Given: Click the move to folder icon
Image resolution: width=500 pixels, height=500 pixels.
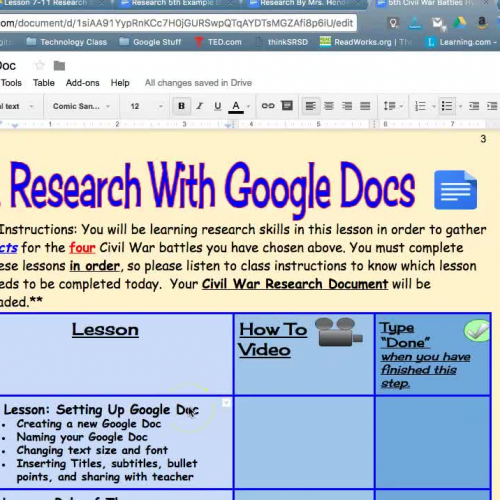Looking at the screenshot, I should pyautogui.click(x=59, y=66).
